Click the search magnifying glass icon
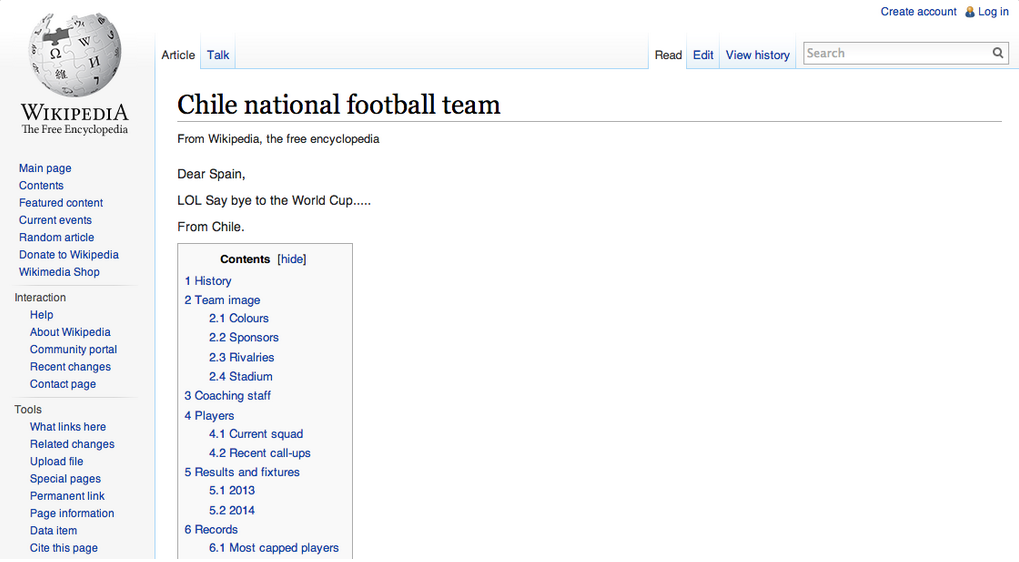 coord(997,53)
